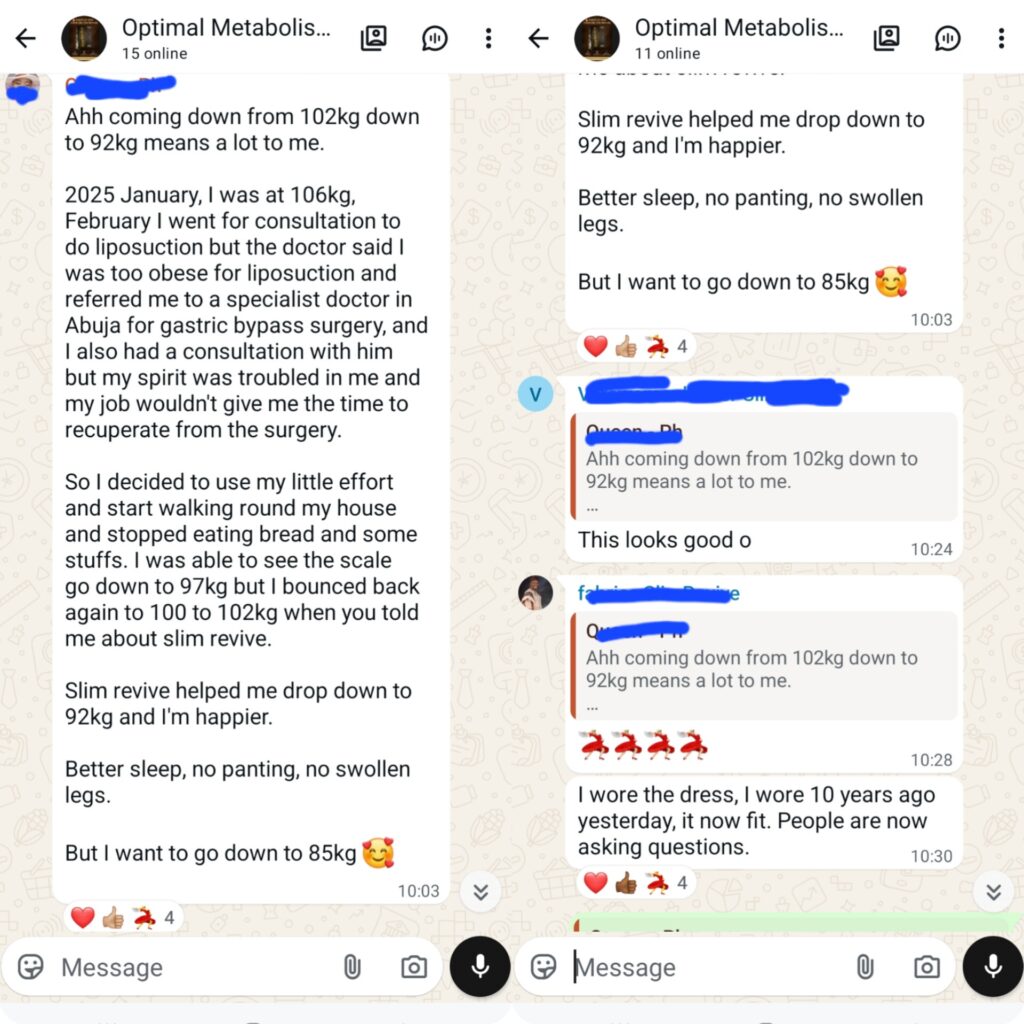1024x1024 pixels.
Task: Tap the emoji sticker icon in the left message bar
Action: [31, 967]
